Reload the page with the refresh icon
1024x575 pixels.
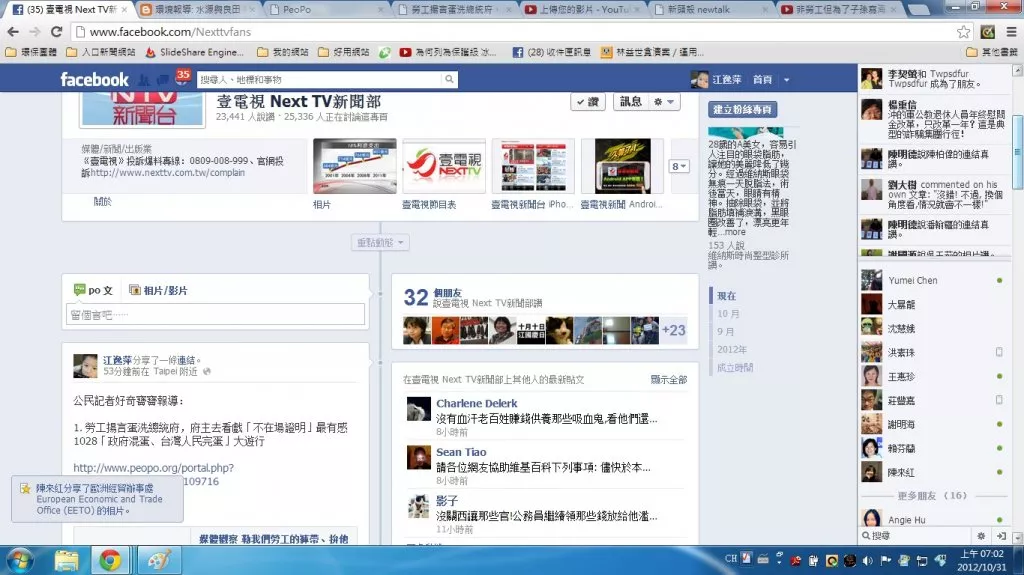click(57, 31)
